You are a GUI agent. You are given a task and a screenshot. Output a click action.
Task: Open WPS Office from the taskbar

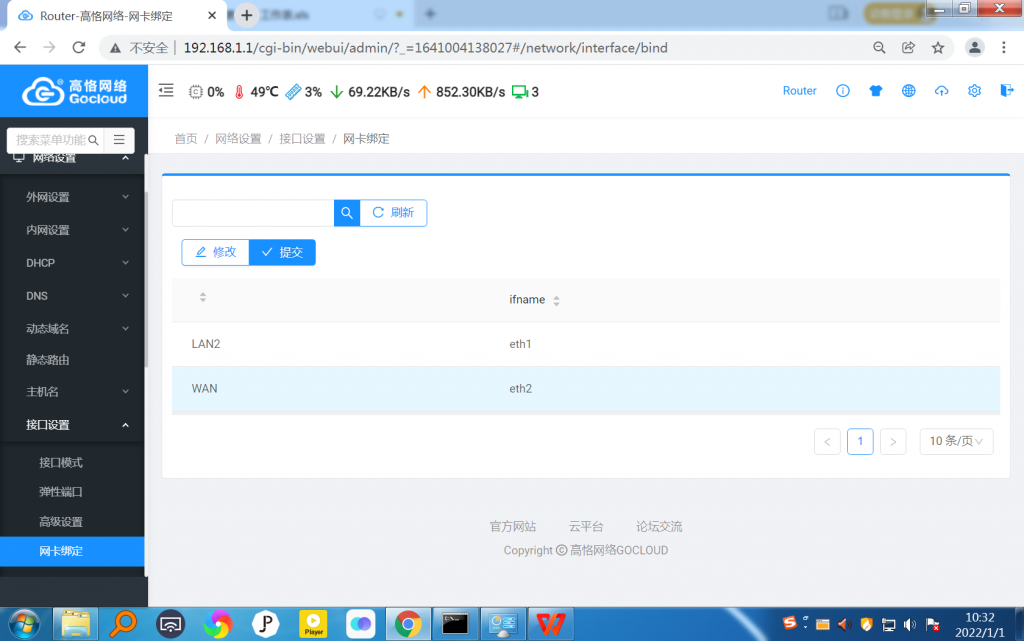point(551,624)
